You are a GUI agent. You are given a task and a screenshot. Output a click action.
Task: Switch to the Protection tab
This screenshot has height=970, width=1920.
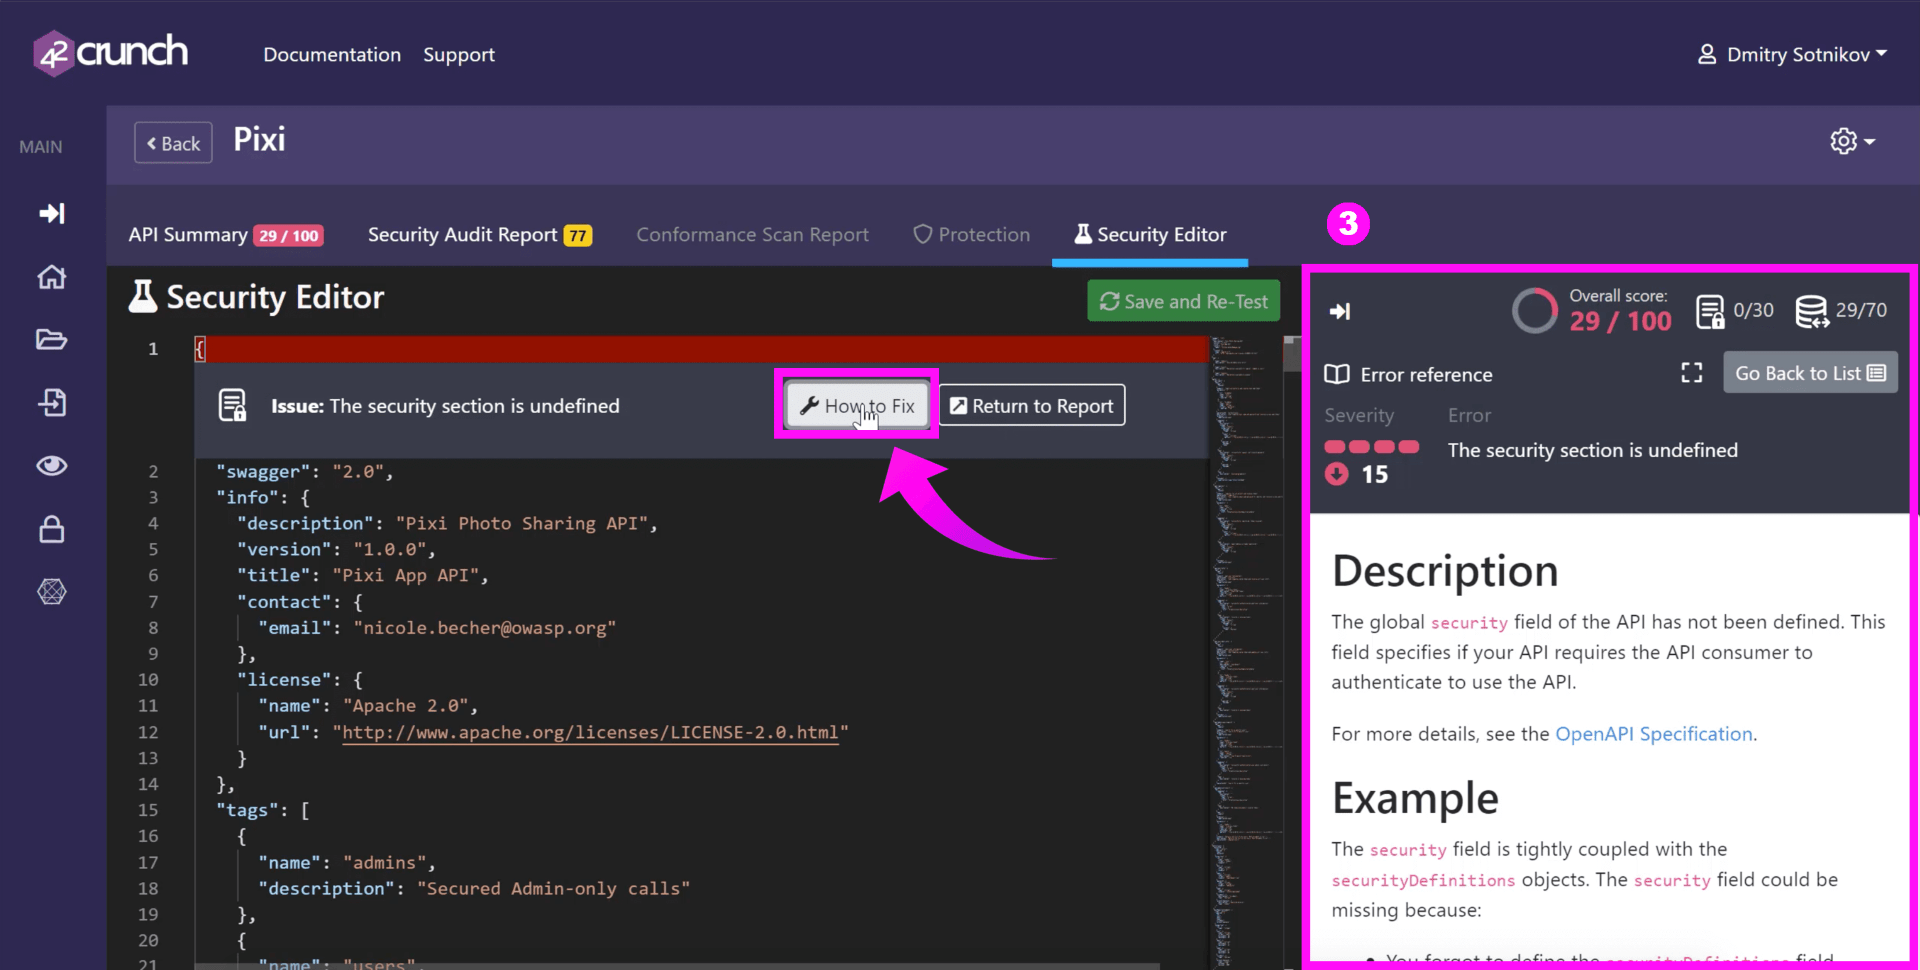click(971, 234)
